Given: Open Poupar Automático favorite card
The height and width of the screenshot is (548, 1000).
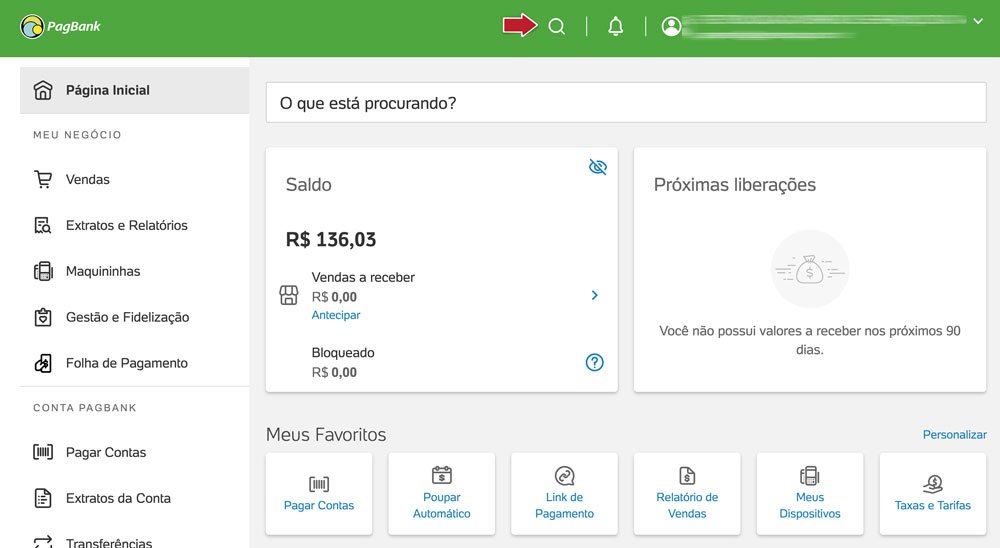Looking at the screenshot, I should 441,494.
